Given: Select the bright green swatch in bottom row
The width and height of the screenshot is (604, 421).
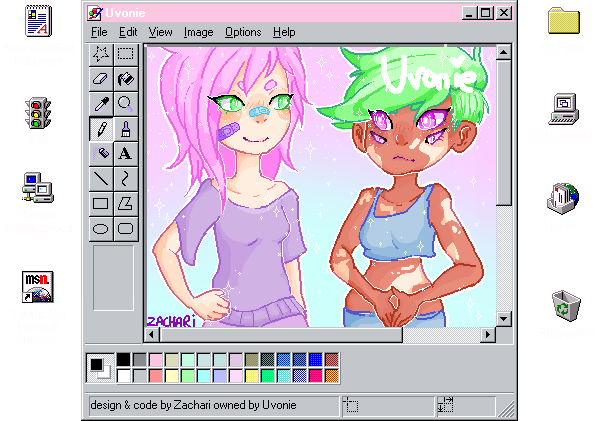Looking at the screenshot, I should click(x=268, y=376).
